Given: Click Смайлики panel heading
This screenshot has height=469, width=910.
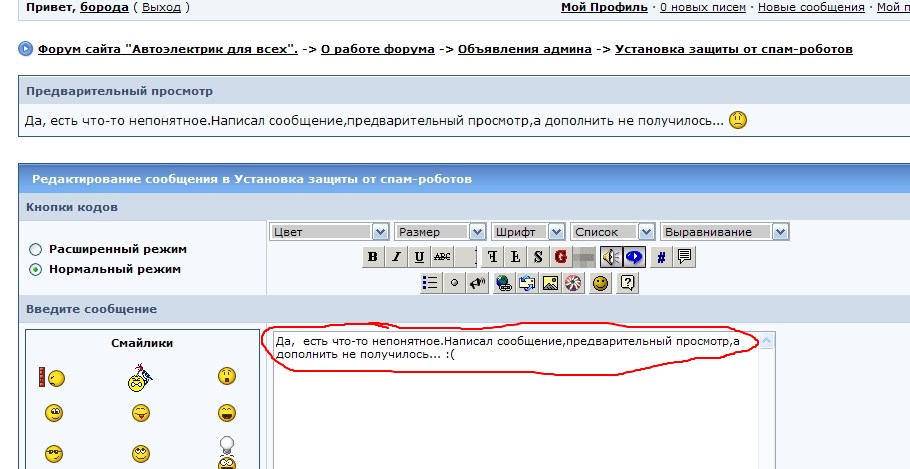Looking at the screenshot, I should tap(142, 343).
